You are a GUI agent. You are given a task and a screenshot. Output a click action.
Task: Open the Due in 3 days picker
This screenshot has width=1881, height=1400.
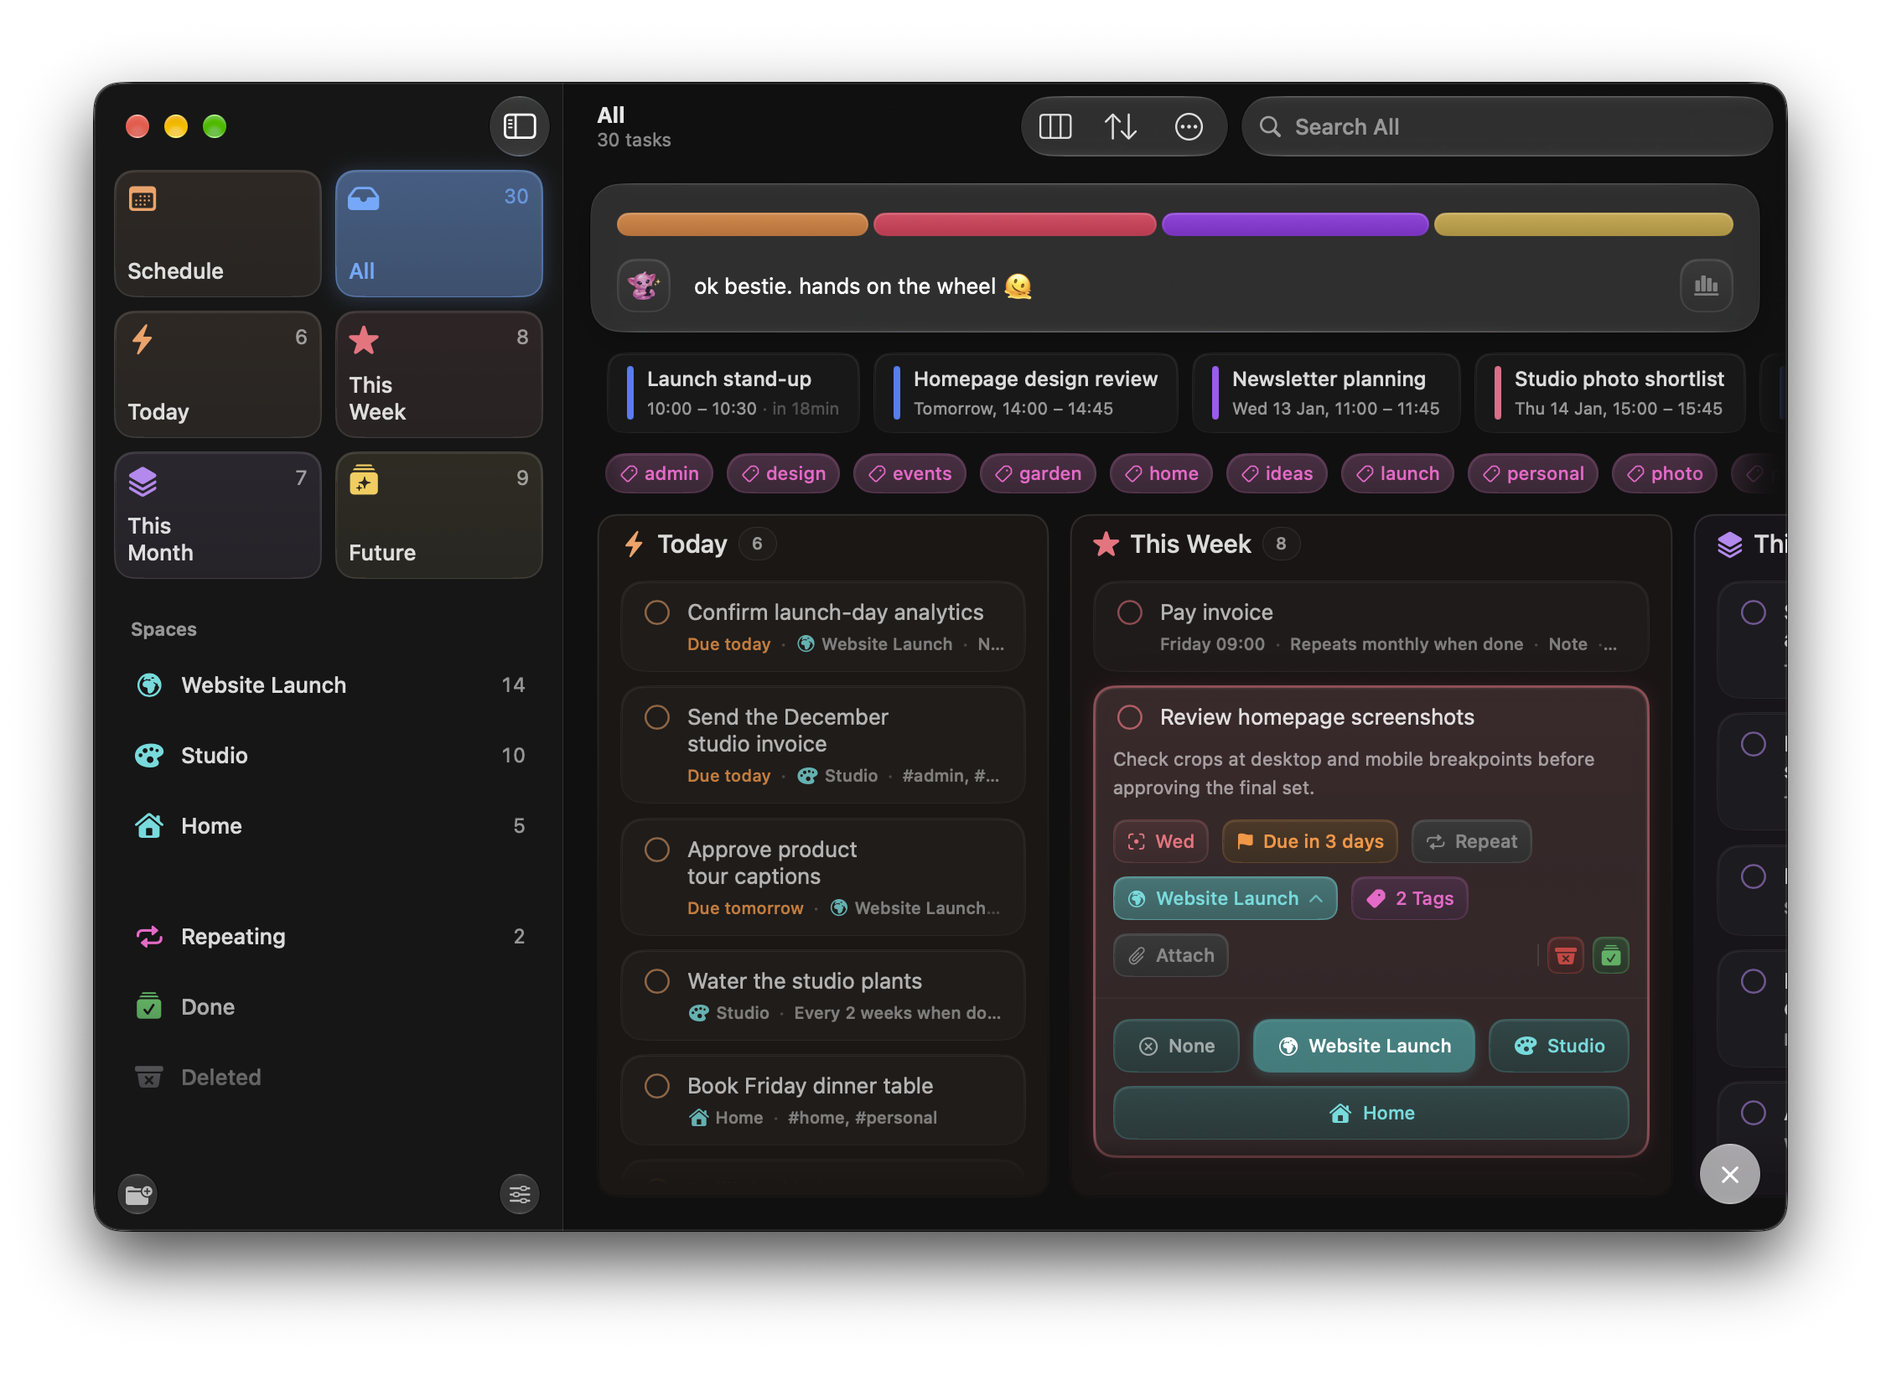1310,841
